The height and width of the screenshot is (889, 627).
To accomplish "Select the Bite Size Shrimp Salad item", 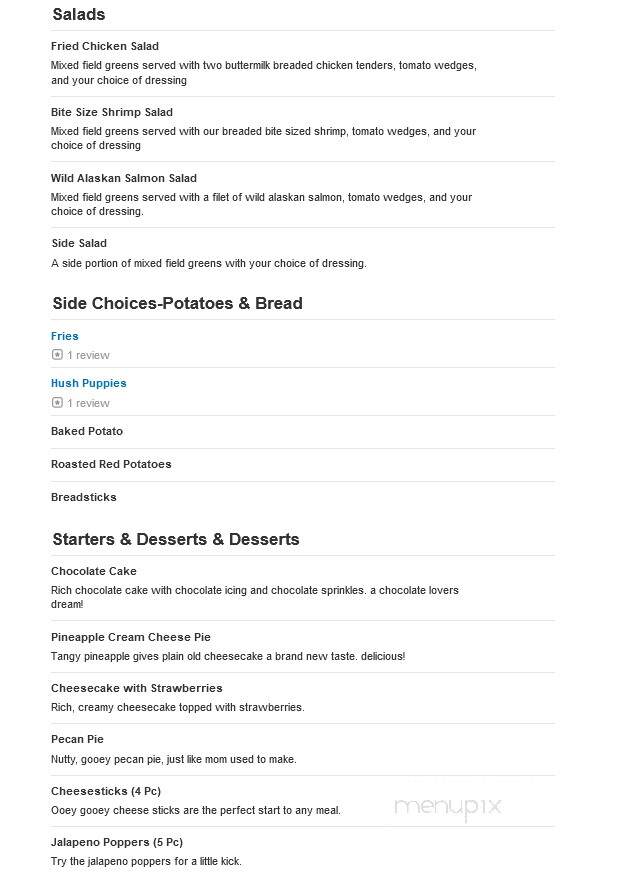I will 112,112.
